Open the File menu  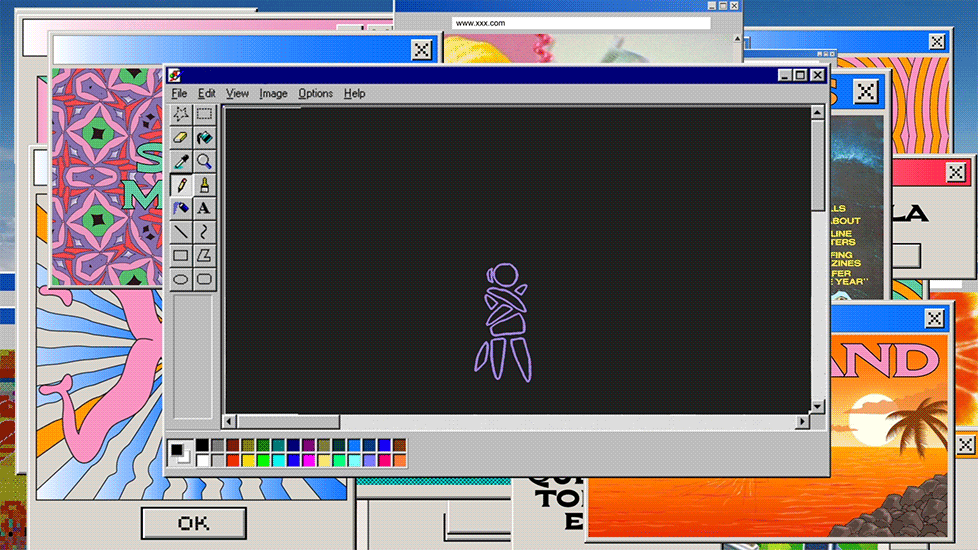(x=179, y=94)
